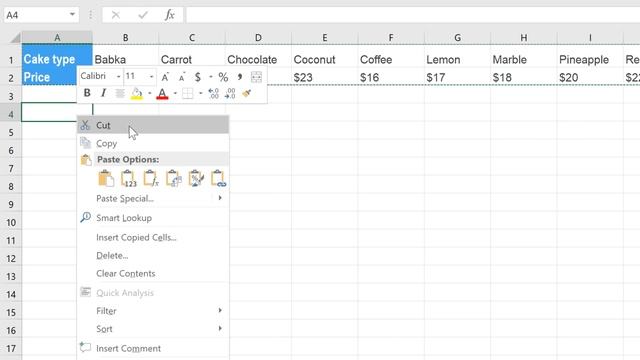Click the $16 price cell
Image resolution: width=640 pixels, height=360 pixels.
click(x=391, y=77)
